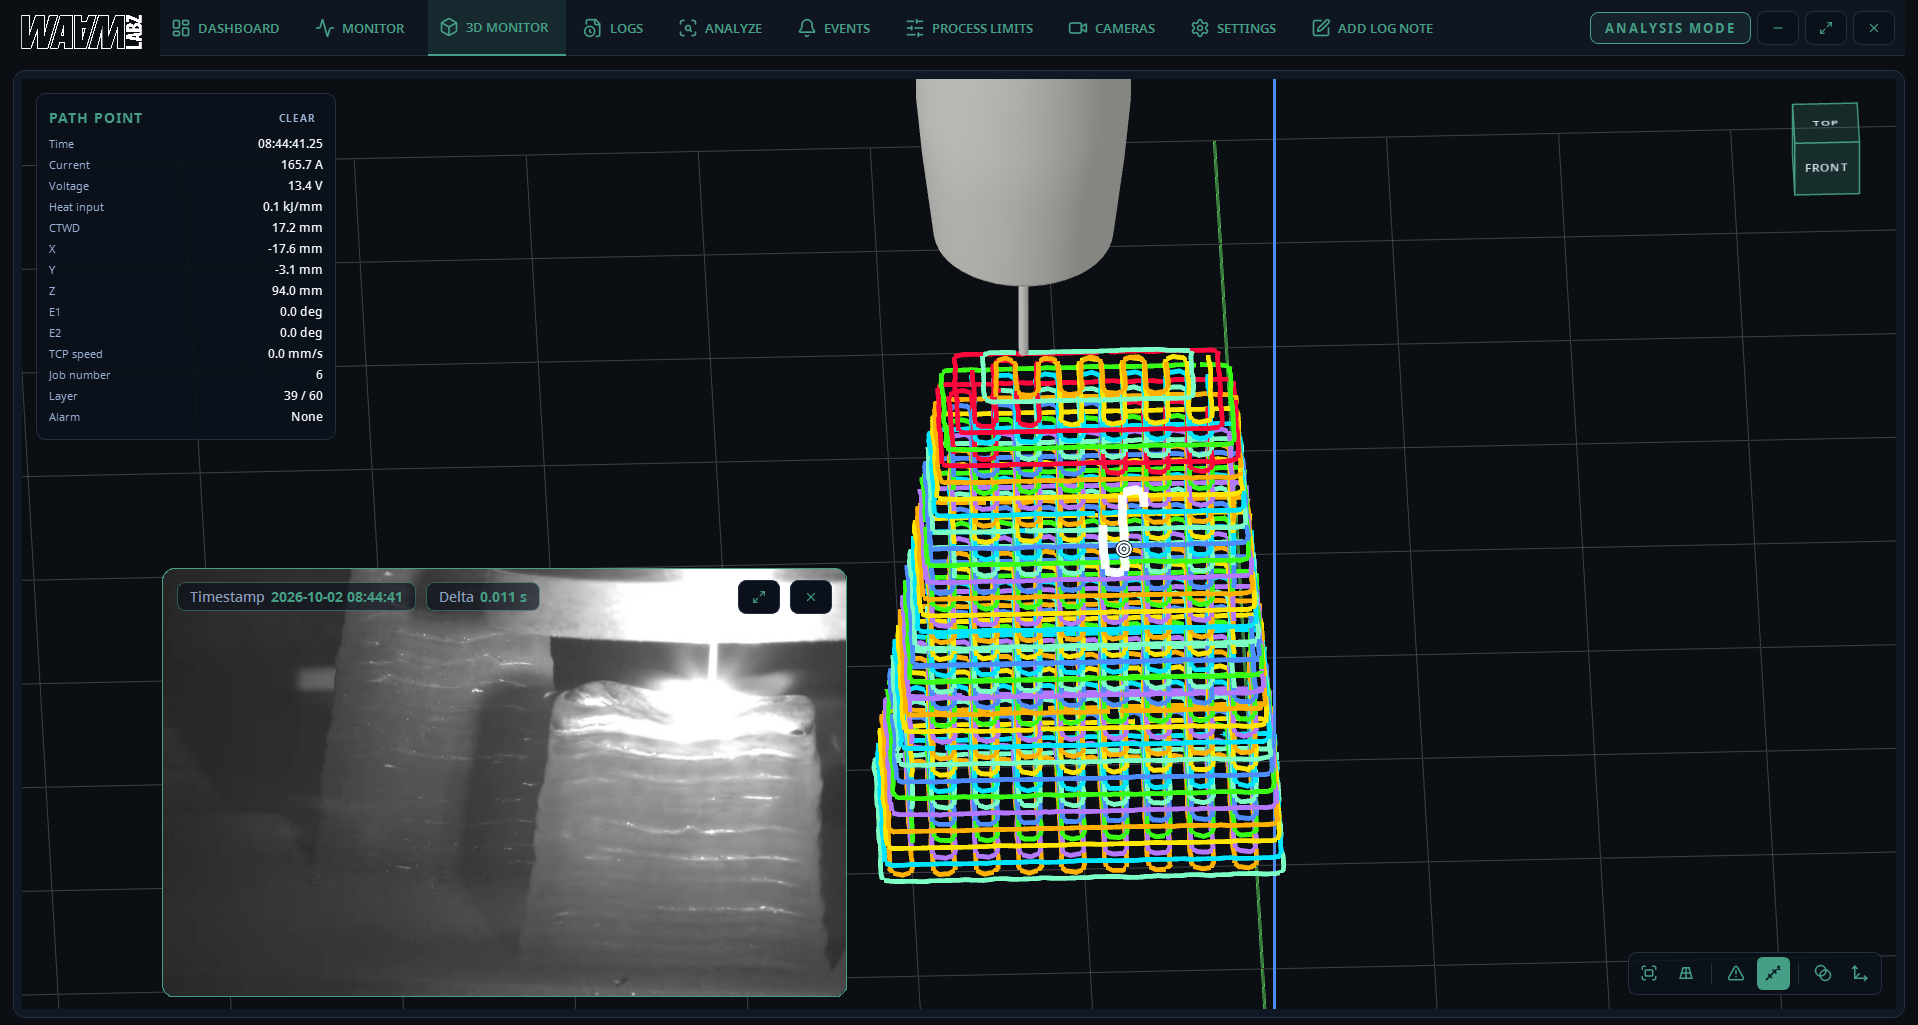Expand the camera preview to fullscreen

coord(759,597)
